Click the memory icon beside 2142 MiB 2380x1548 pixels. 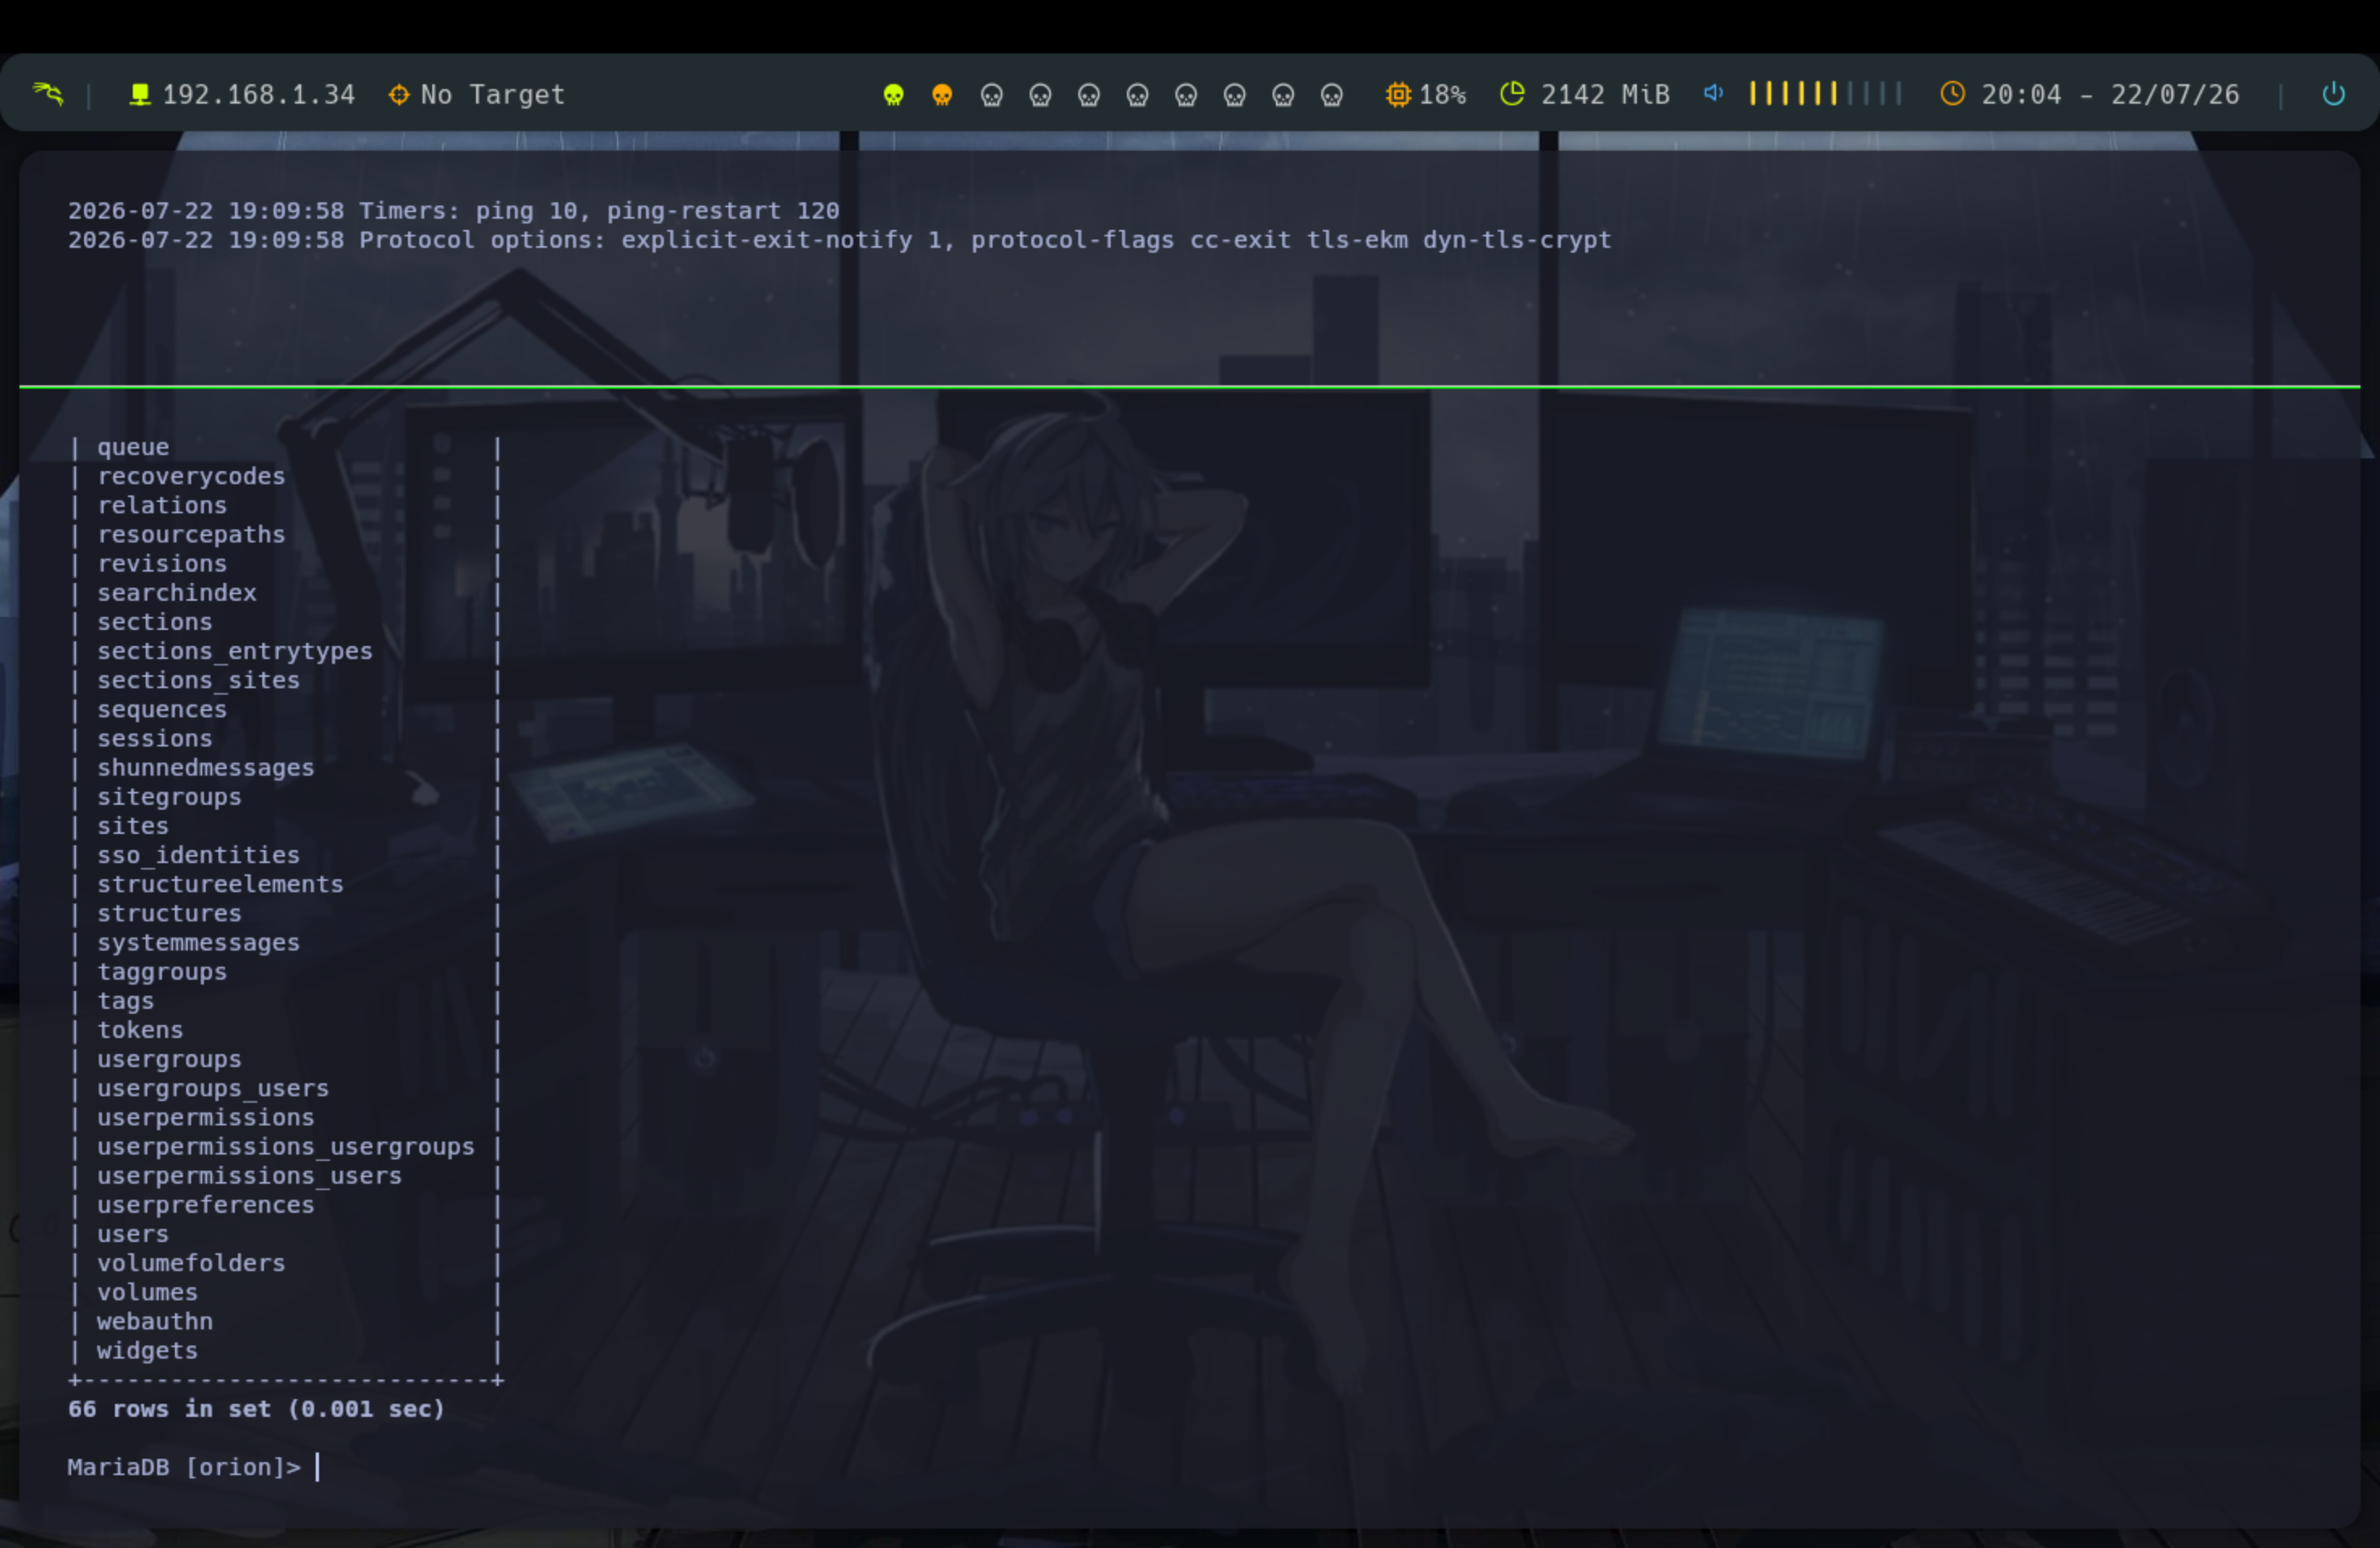coord(1512,94)
